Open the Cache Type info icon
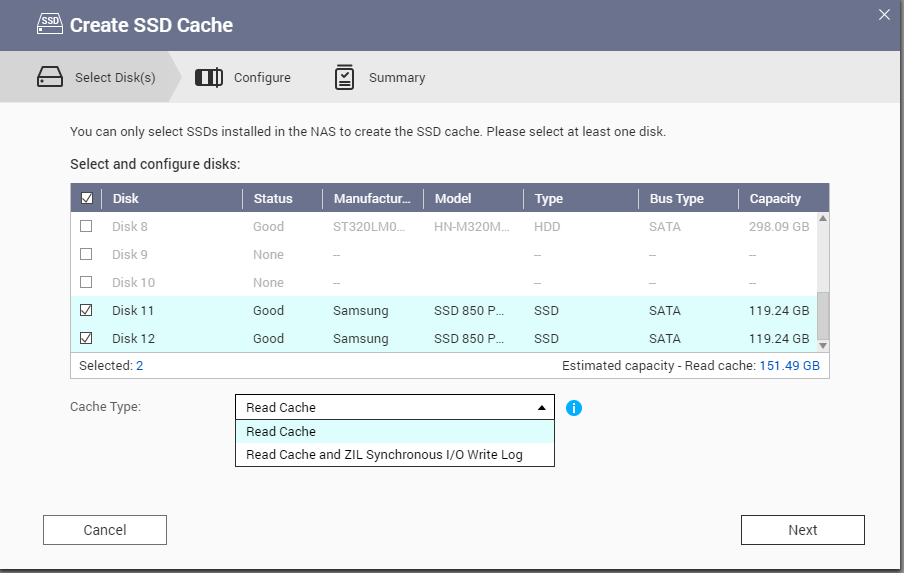This screenshot has width=904, height=573. 574,408
